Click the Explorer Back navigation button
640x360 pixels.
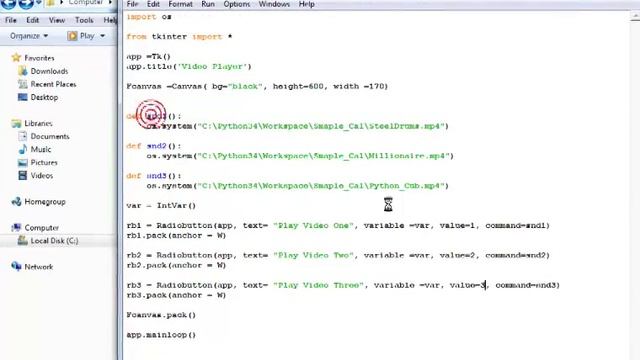click(9, 4)
